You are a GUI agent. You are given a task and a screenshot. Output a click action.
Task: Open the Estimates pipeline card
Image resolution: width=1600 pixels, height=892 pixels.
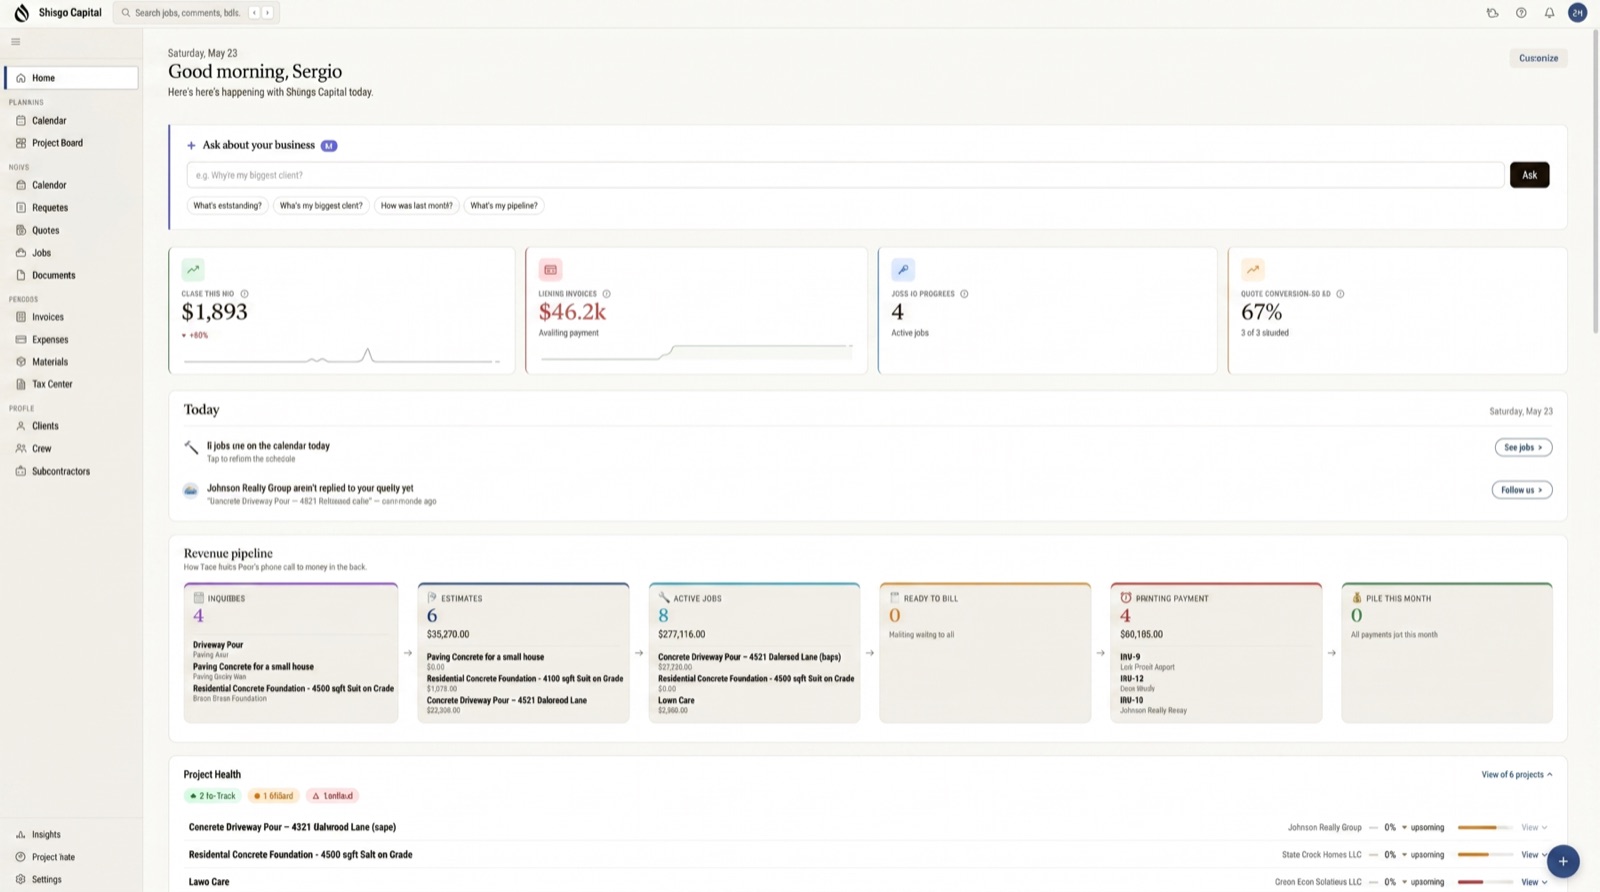523,653
